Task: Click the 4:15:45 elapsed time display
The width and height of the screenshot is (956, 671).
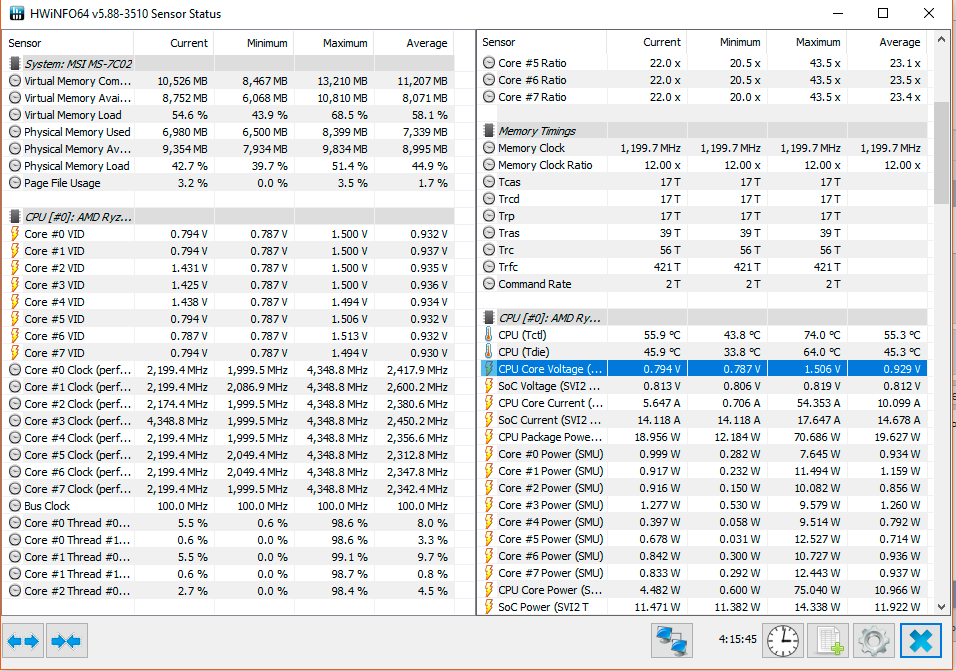Action: pos(737,639)
